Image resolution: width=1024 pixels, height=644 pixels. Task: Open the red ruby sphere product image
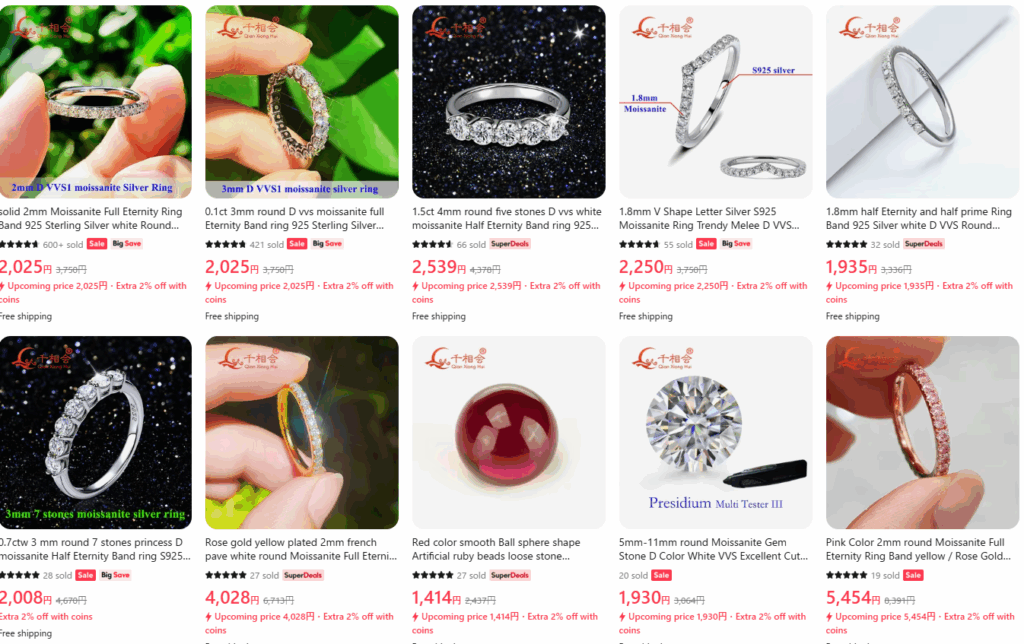click(x=509, y=432)
